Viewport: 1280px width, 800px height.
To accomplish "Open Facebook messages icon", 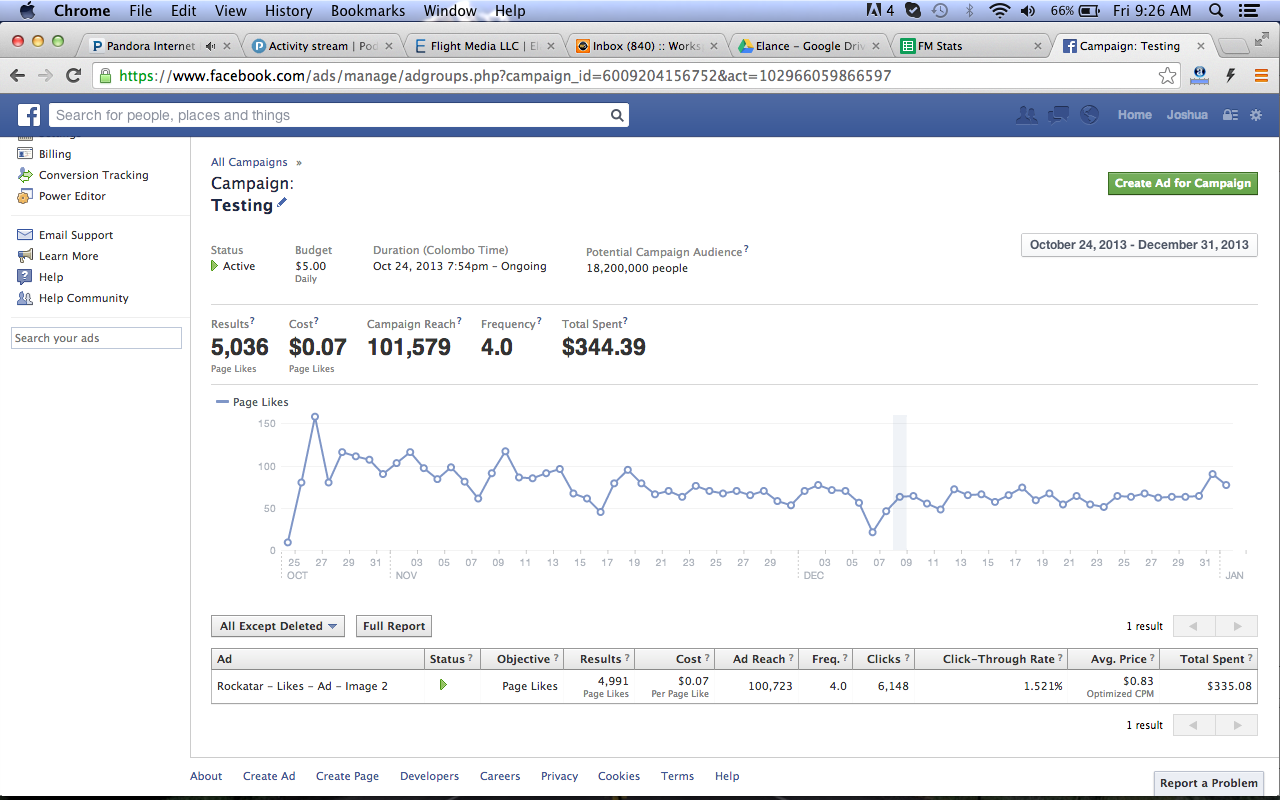I will pos(1058,115).
